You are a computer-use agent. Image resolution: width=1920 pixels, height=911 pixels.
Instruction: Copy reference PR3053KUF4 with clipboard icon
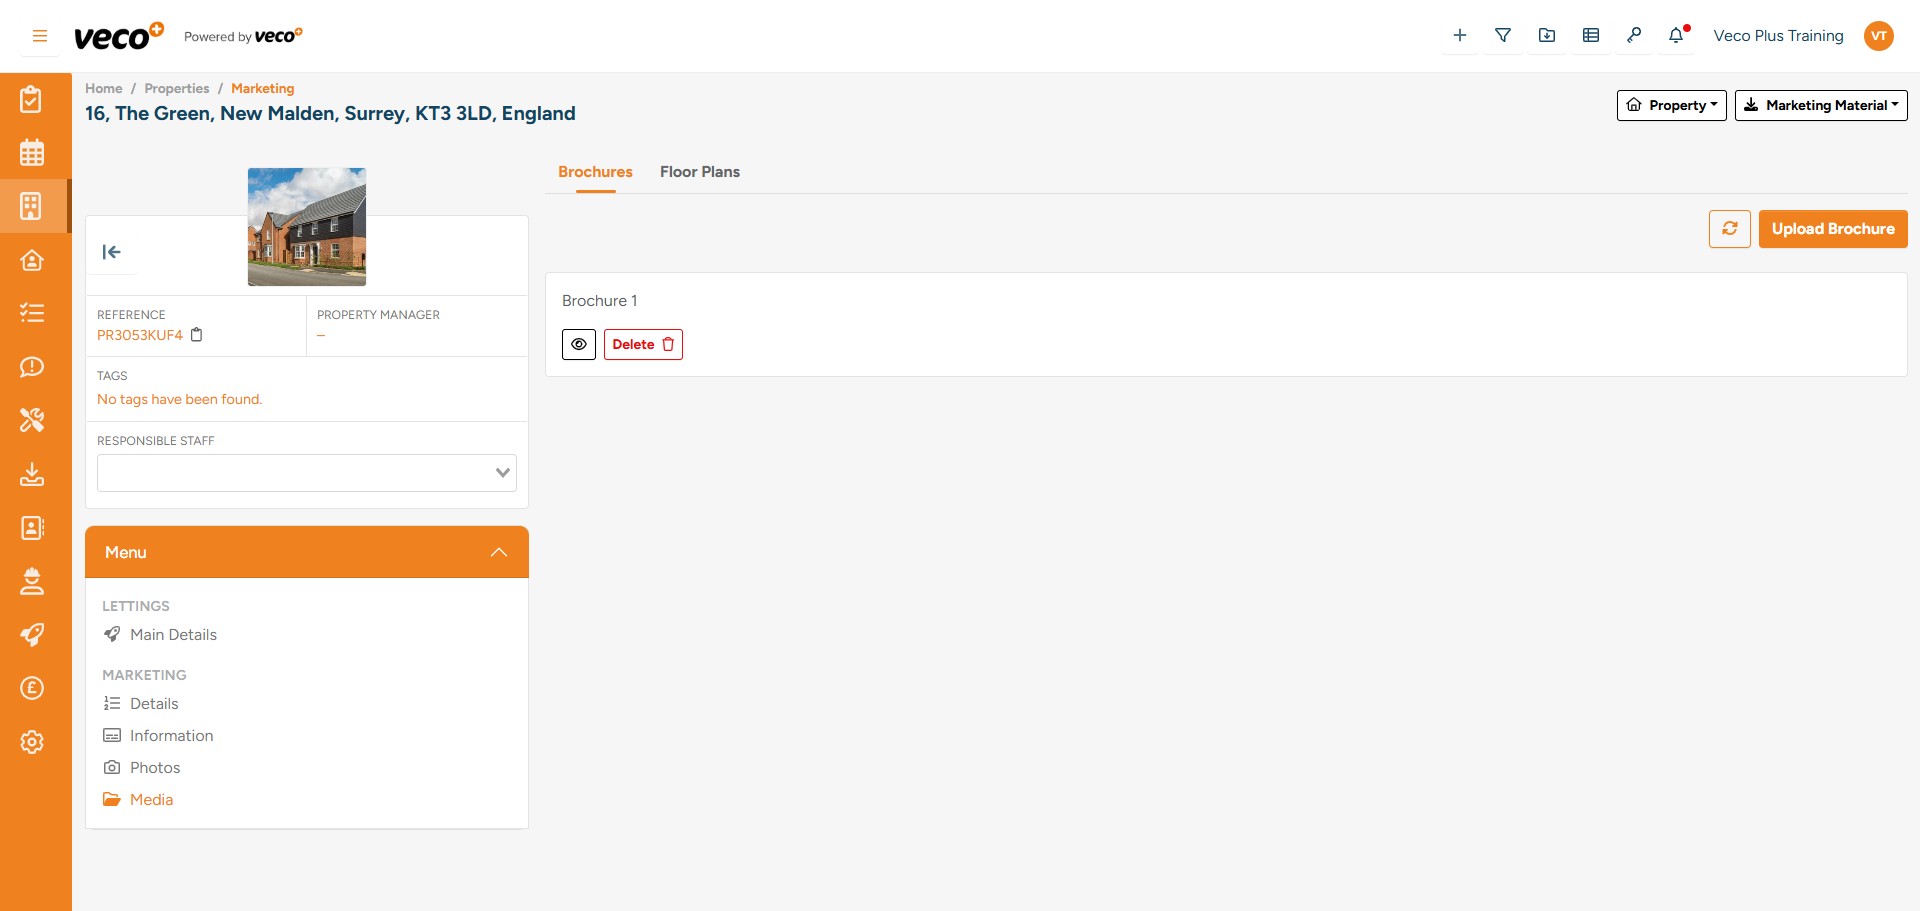pos(196,335)
